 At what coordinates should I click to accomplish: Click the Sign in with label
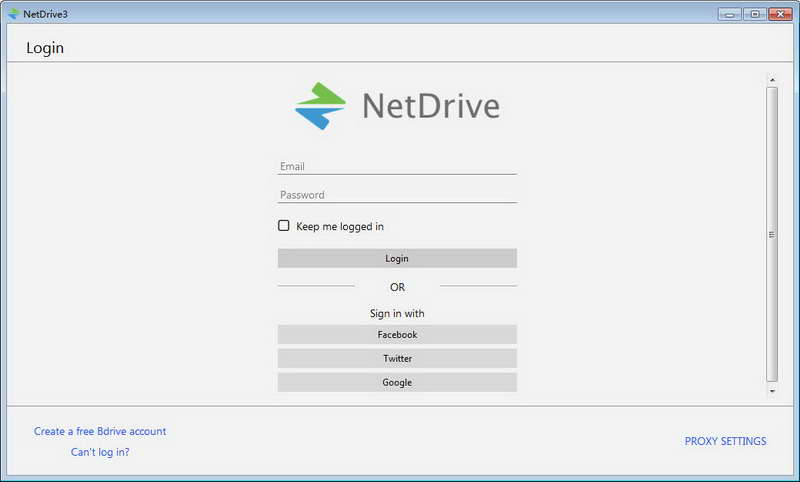(397, 313)
